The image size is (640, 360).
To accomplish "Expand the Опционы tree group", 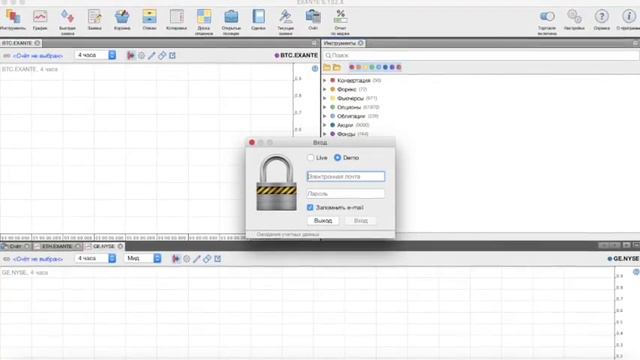I will [325, 107].
